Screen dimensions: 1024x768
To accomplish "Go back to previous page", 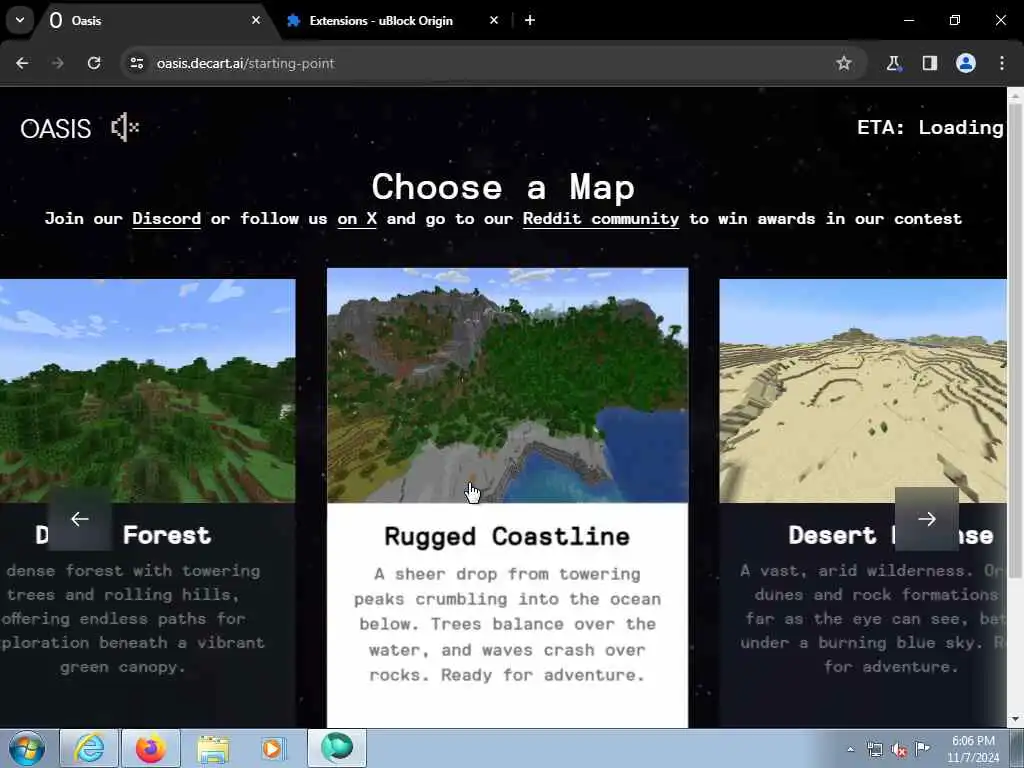I will point(22,63).
